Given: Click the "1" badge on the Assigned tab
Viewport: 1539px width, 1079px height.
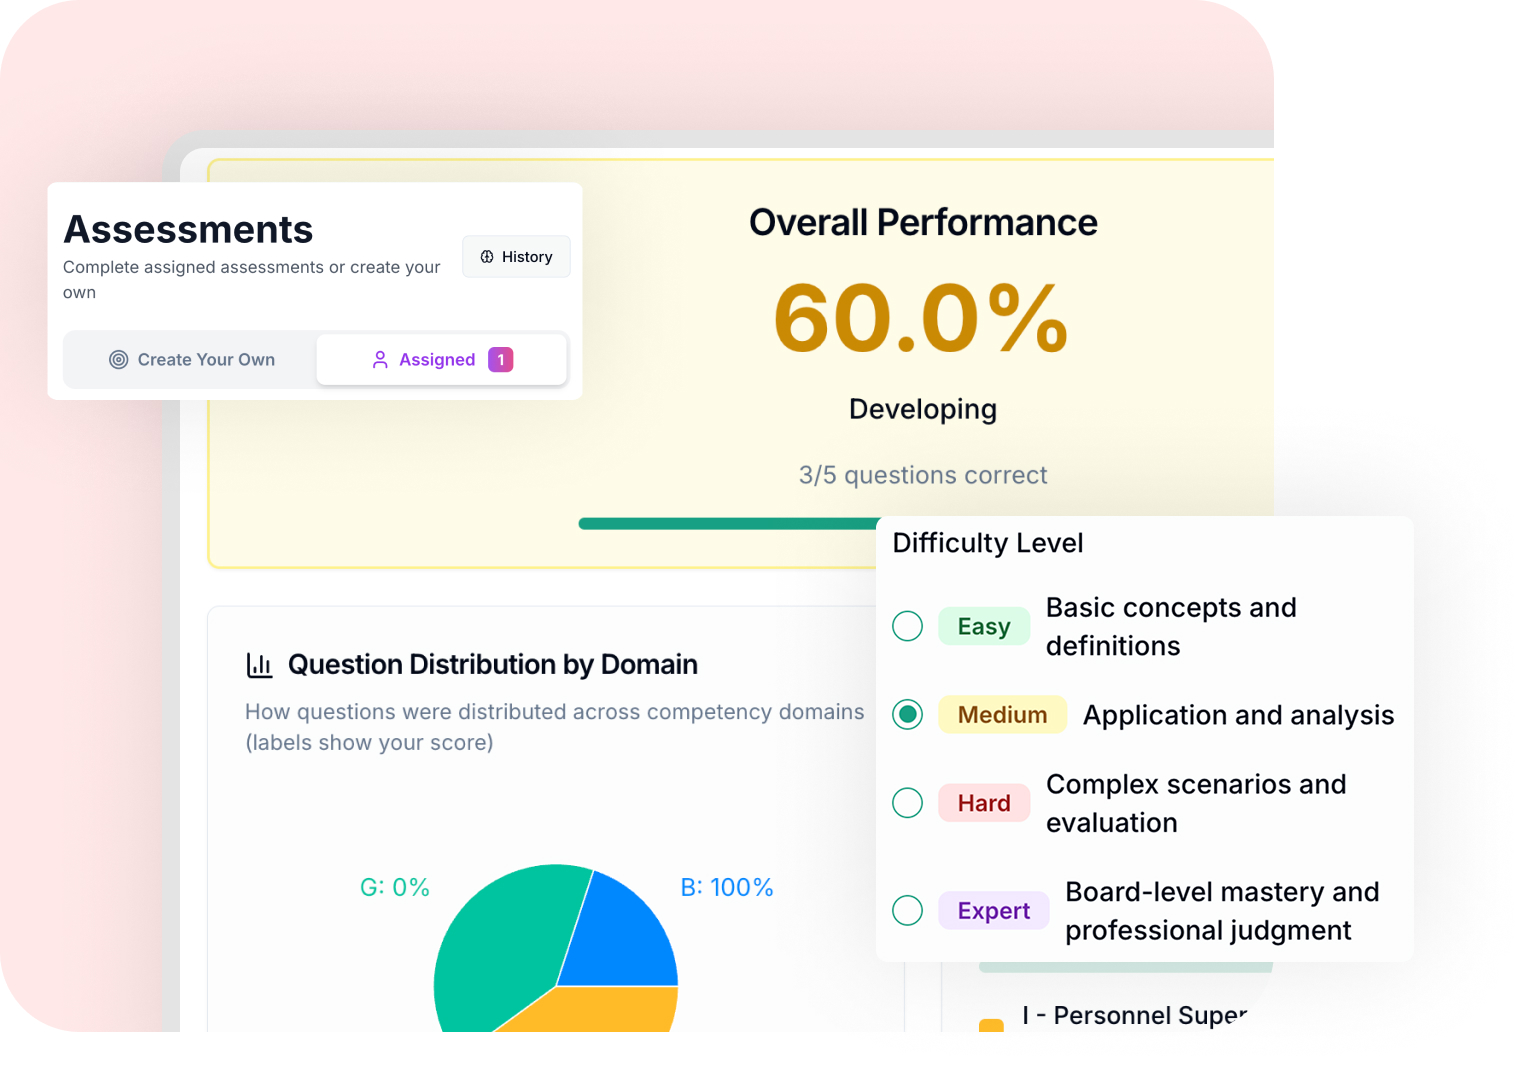Looking at the screenshot, I should 500,359.
